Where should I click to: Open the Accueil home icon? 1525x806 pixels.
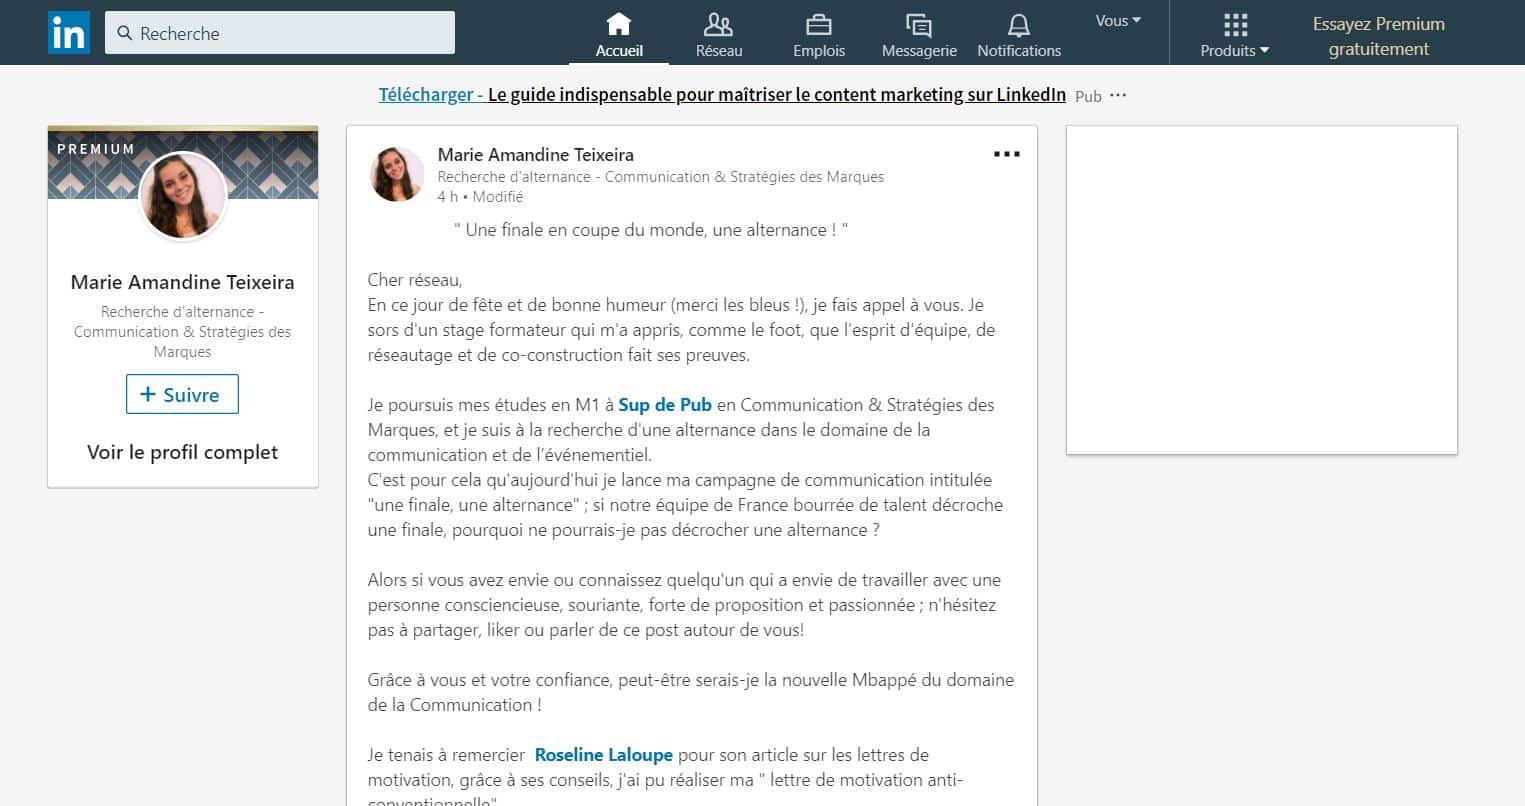click(x=619, y=23)
